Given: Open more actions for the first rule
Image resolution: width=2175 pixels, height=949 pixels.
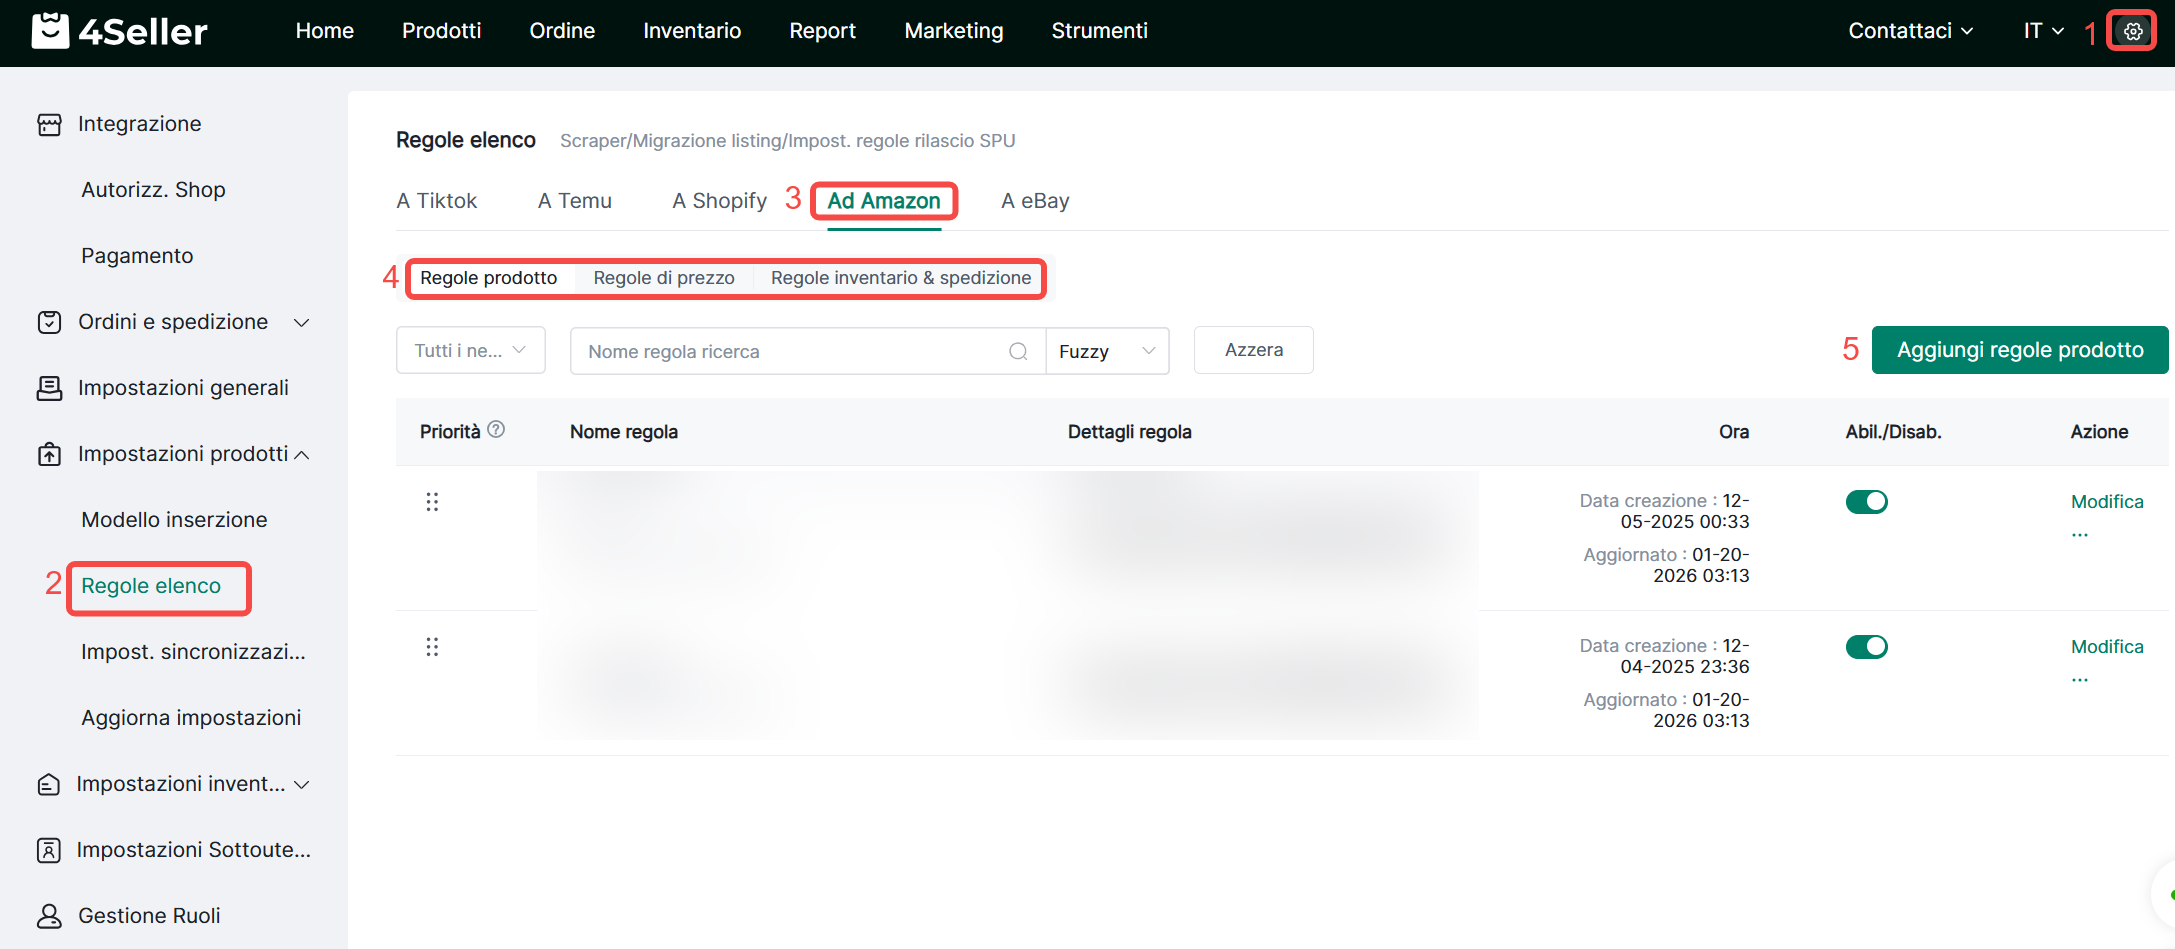Looking at the screenshot, I should [x=2080, y=534].
